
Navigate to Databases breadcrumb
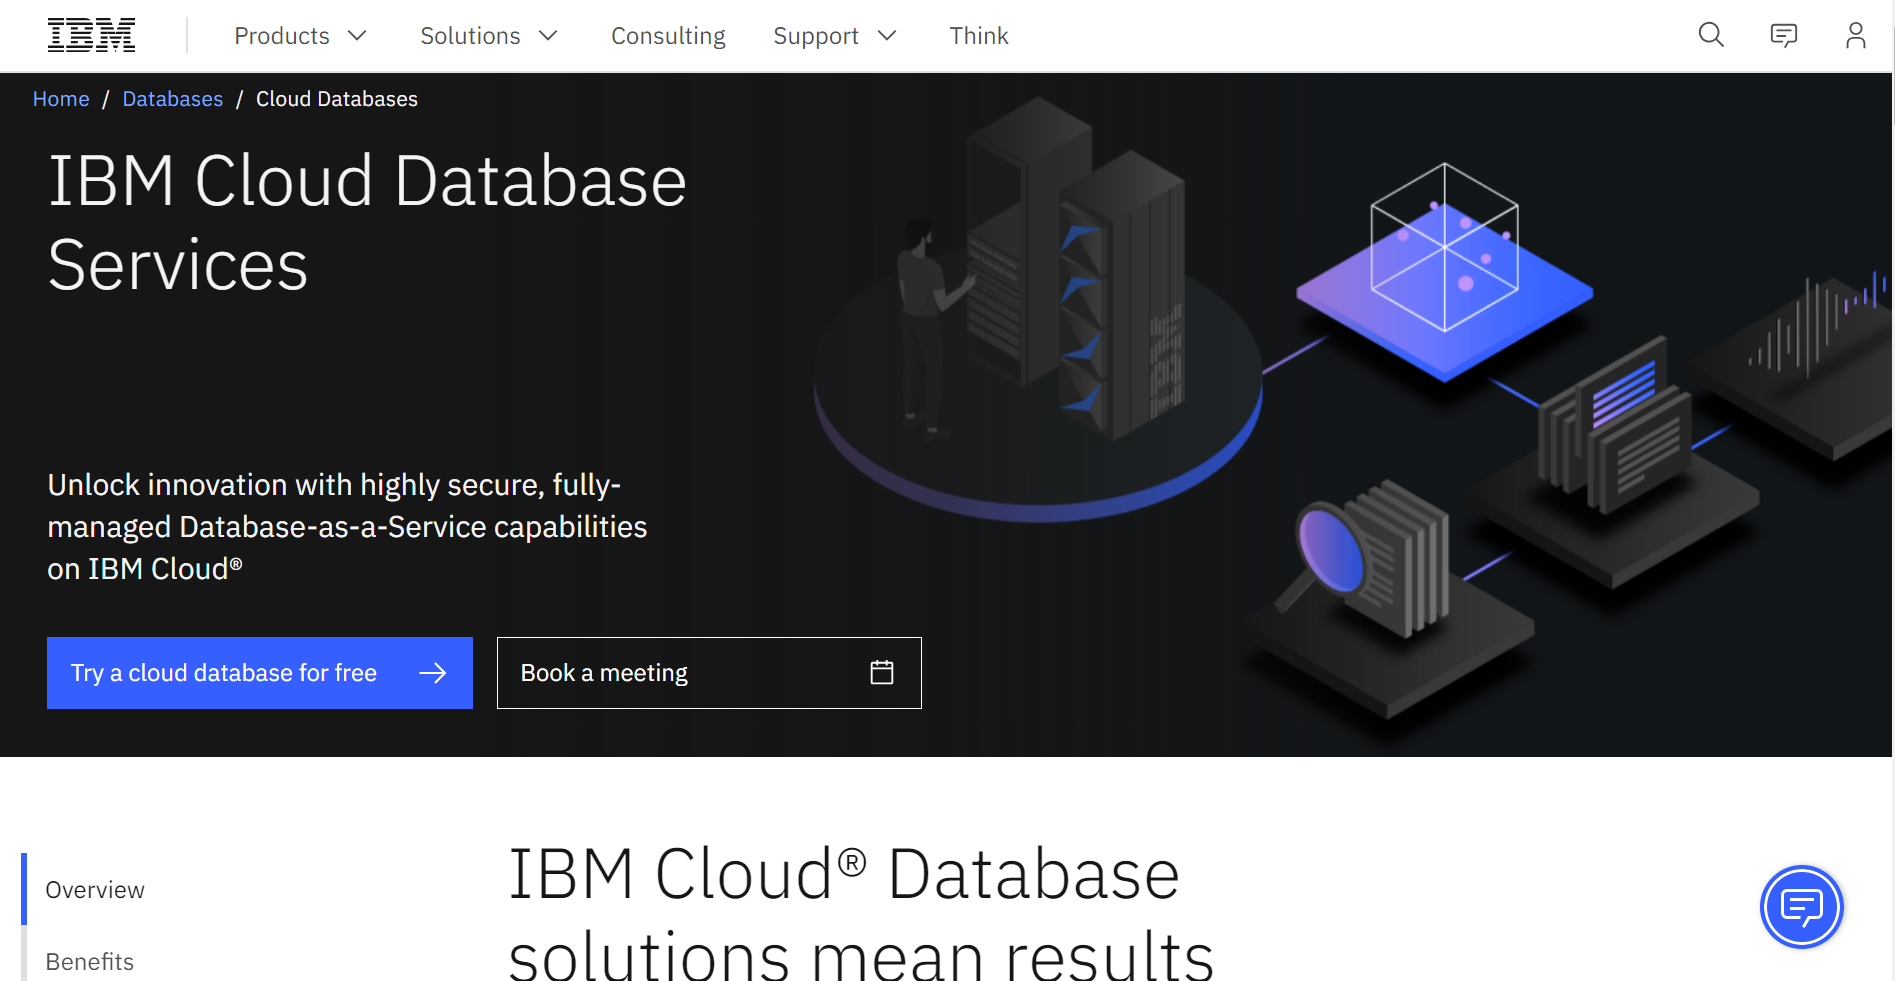(x=172, y=99)
